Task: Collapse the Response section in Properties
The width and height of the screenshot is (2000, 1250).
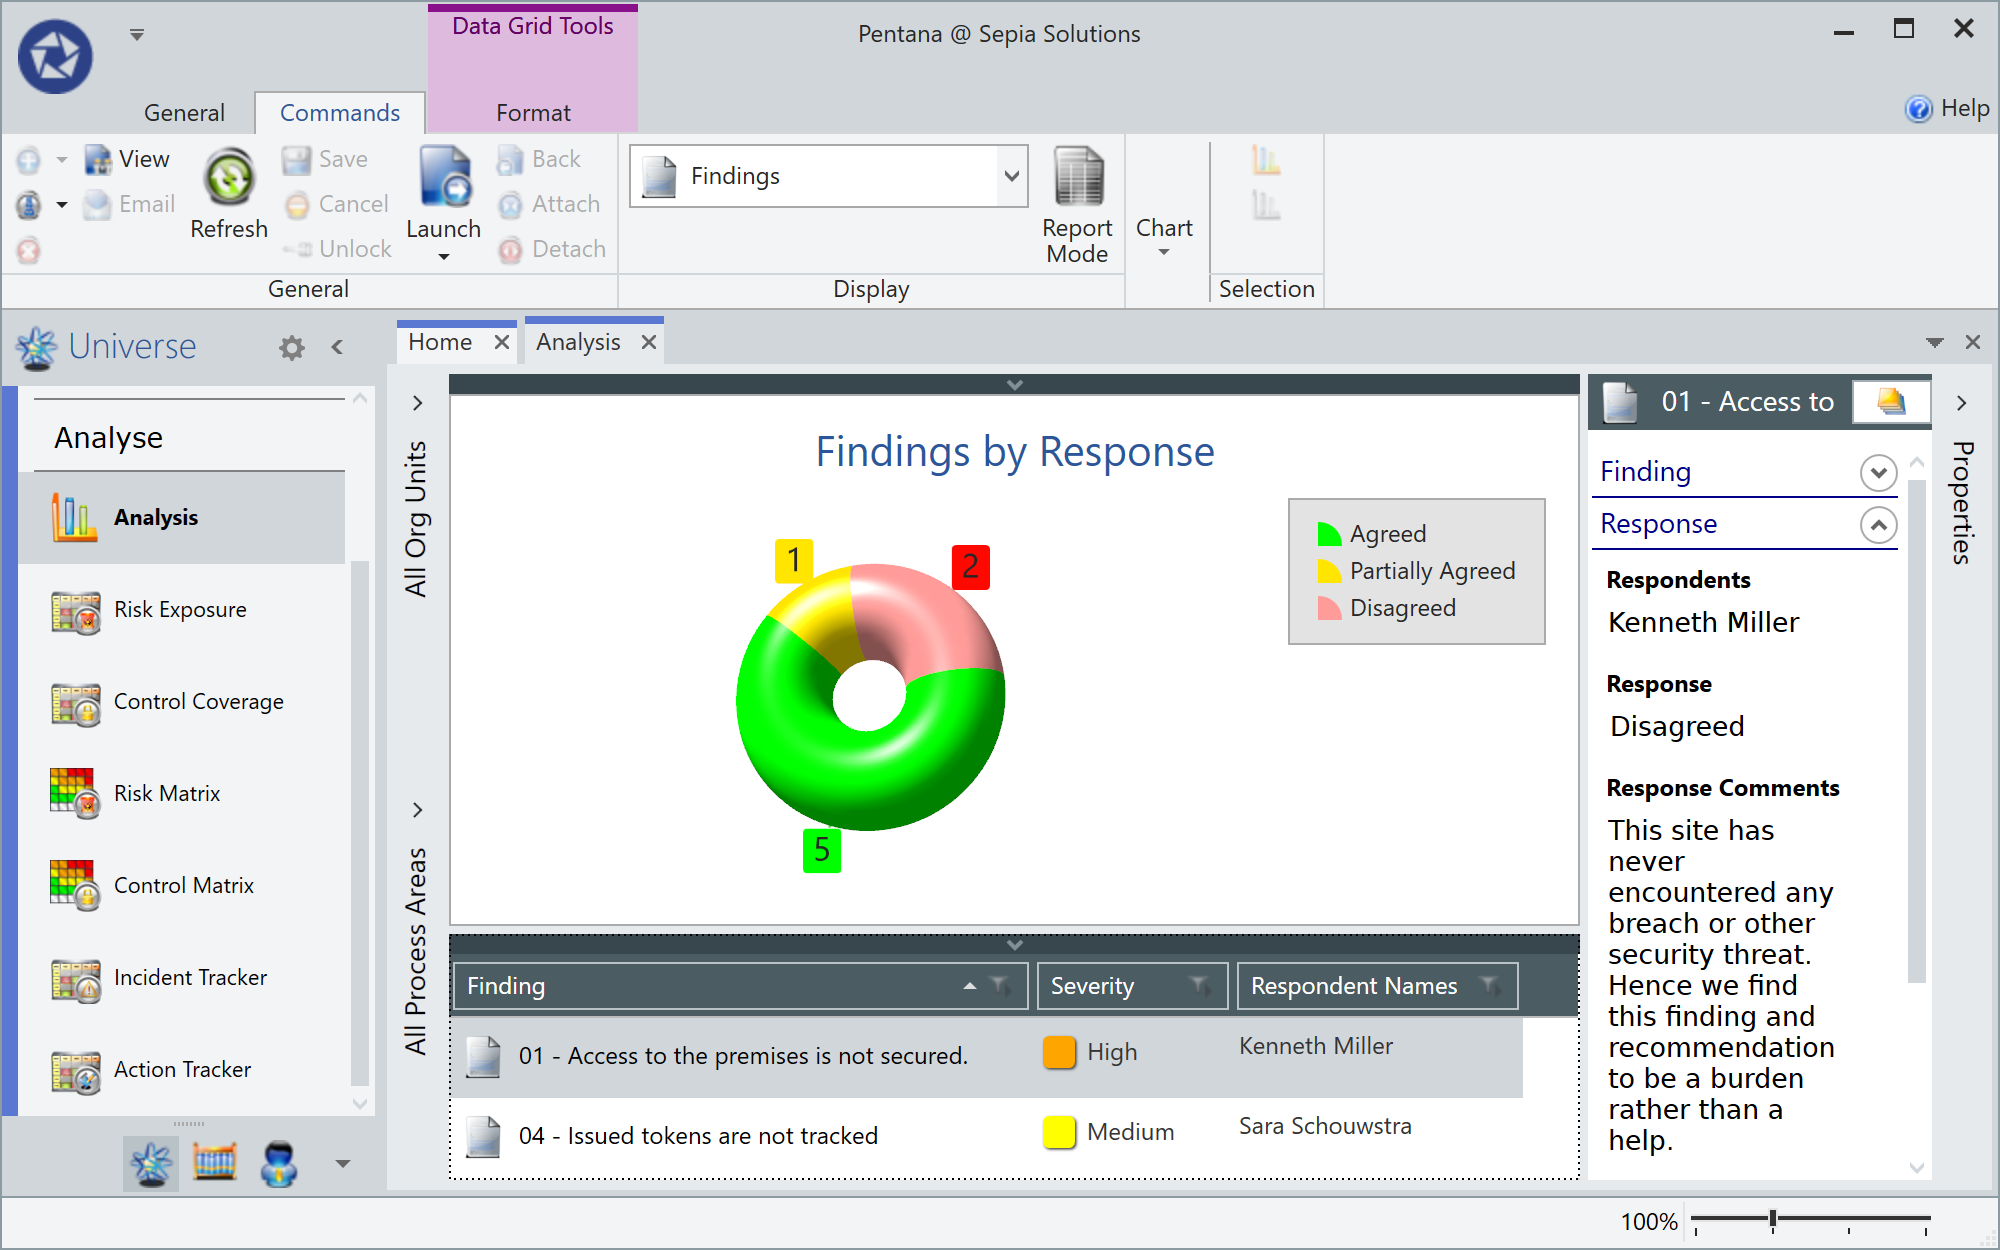Action: [x=1879, y=524]
